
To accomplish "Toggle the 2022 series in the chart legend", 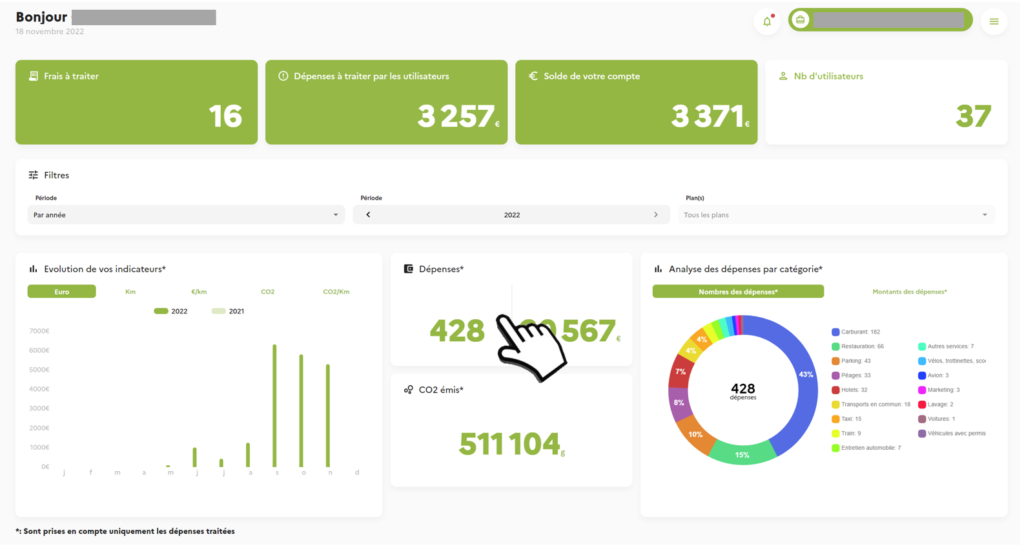I will (170, 312).
